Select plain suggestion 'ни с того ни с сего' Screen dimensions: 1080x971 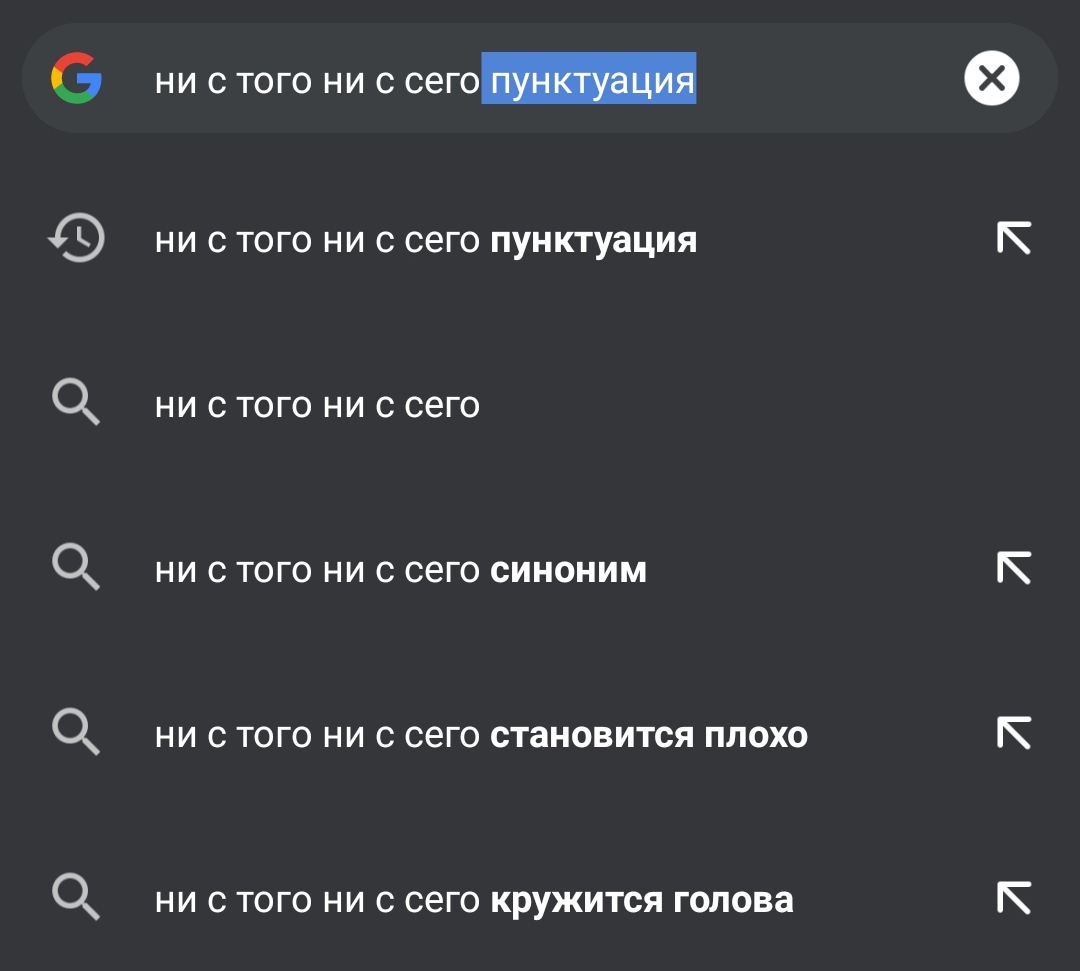click(540, 405)
